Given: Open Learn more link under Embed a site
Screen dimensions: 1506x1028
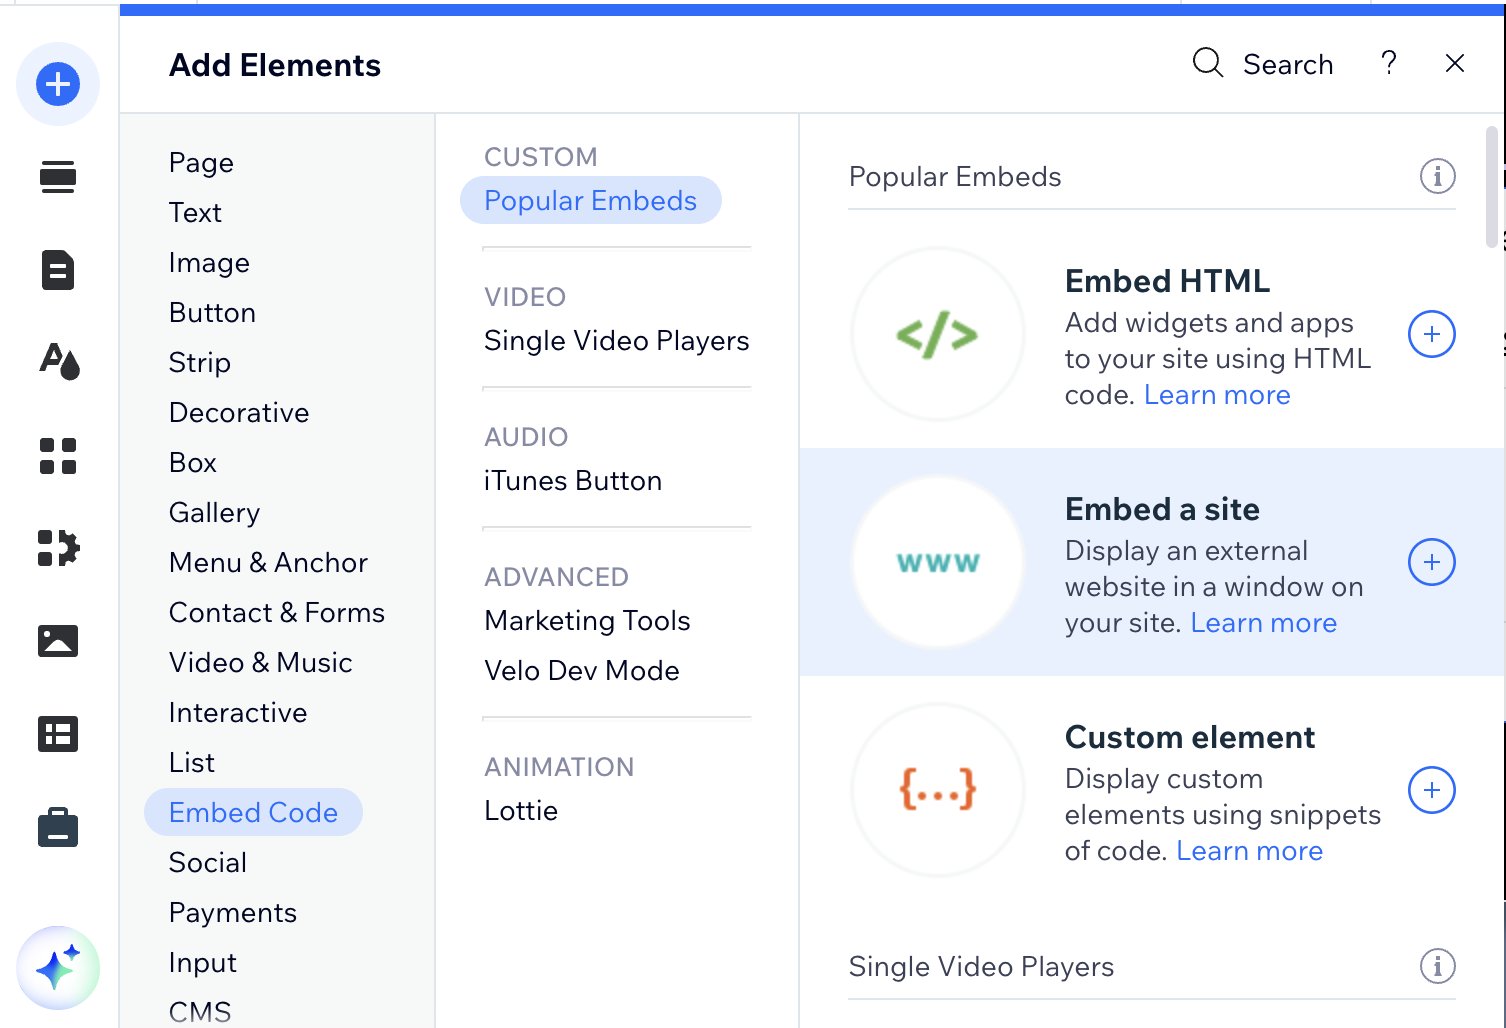Looking at the screenshot, I should pos(1264,623).
